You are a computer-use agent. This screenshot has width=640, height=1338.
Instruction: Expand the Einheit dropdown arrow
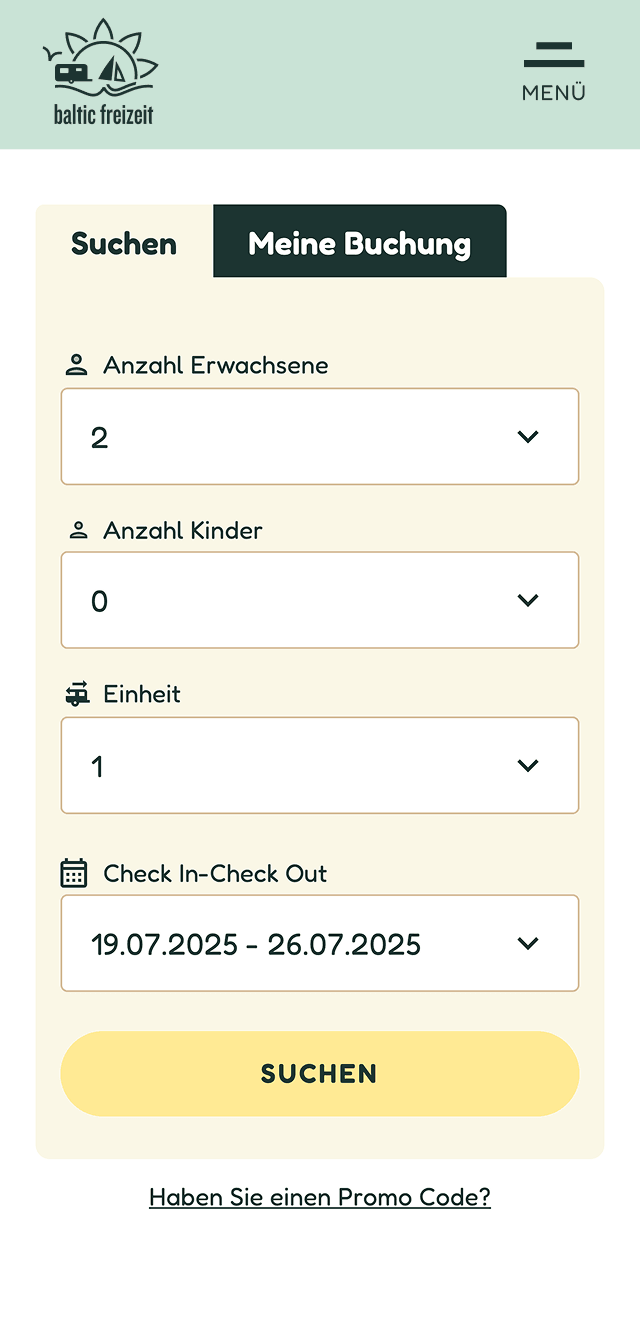[x=528, y=765]
